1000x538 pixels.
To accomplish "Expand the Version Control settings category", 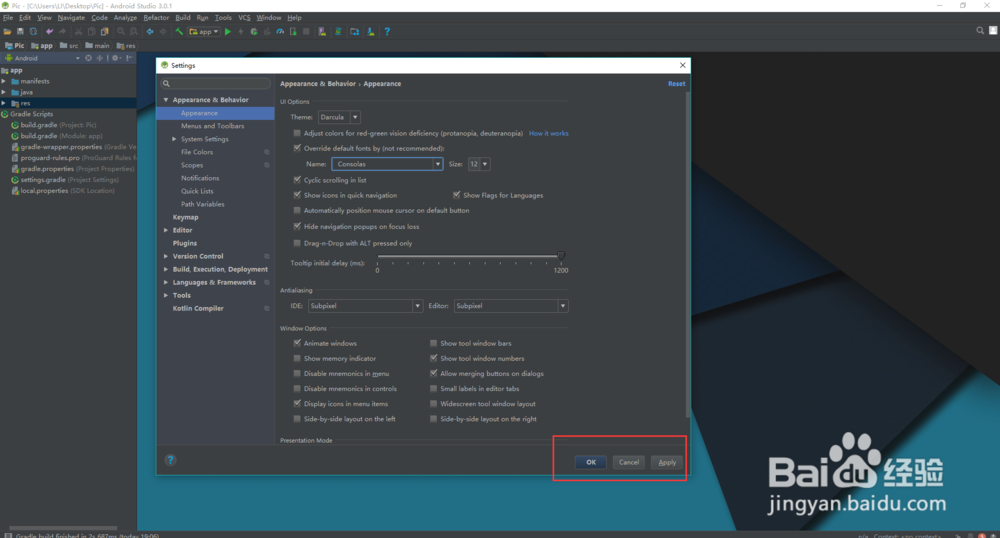I will click(x=166, y=256).
